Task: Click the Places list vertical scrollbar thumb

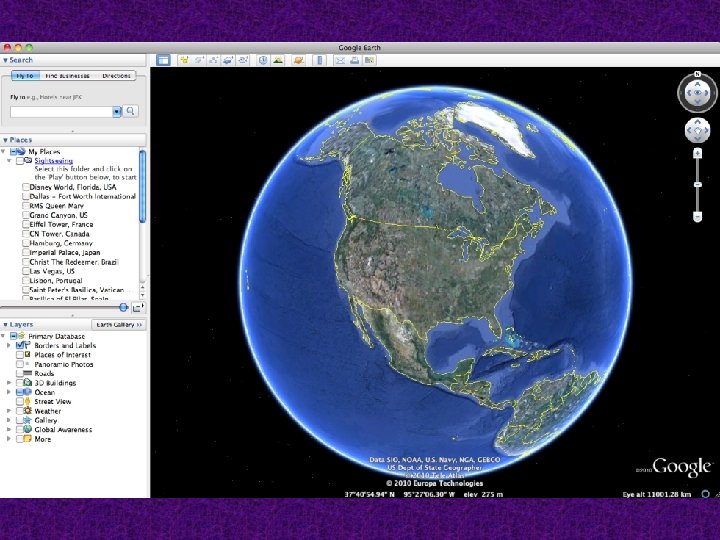Action: 142,187
